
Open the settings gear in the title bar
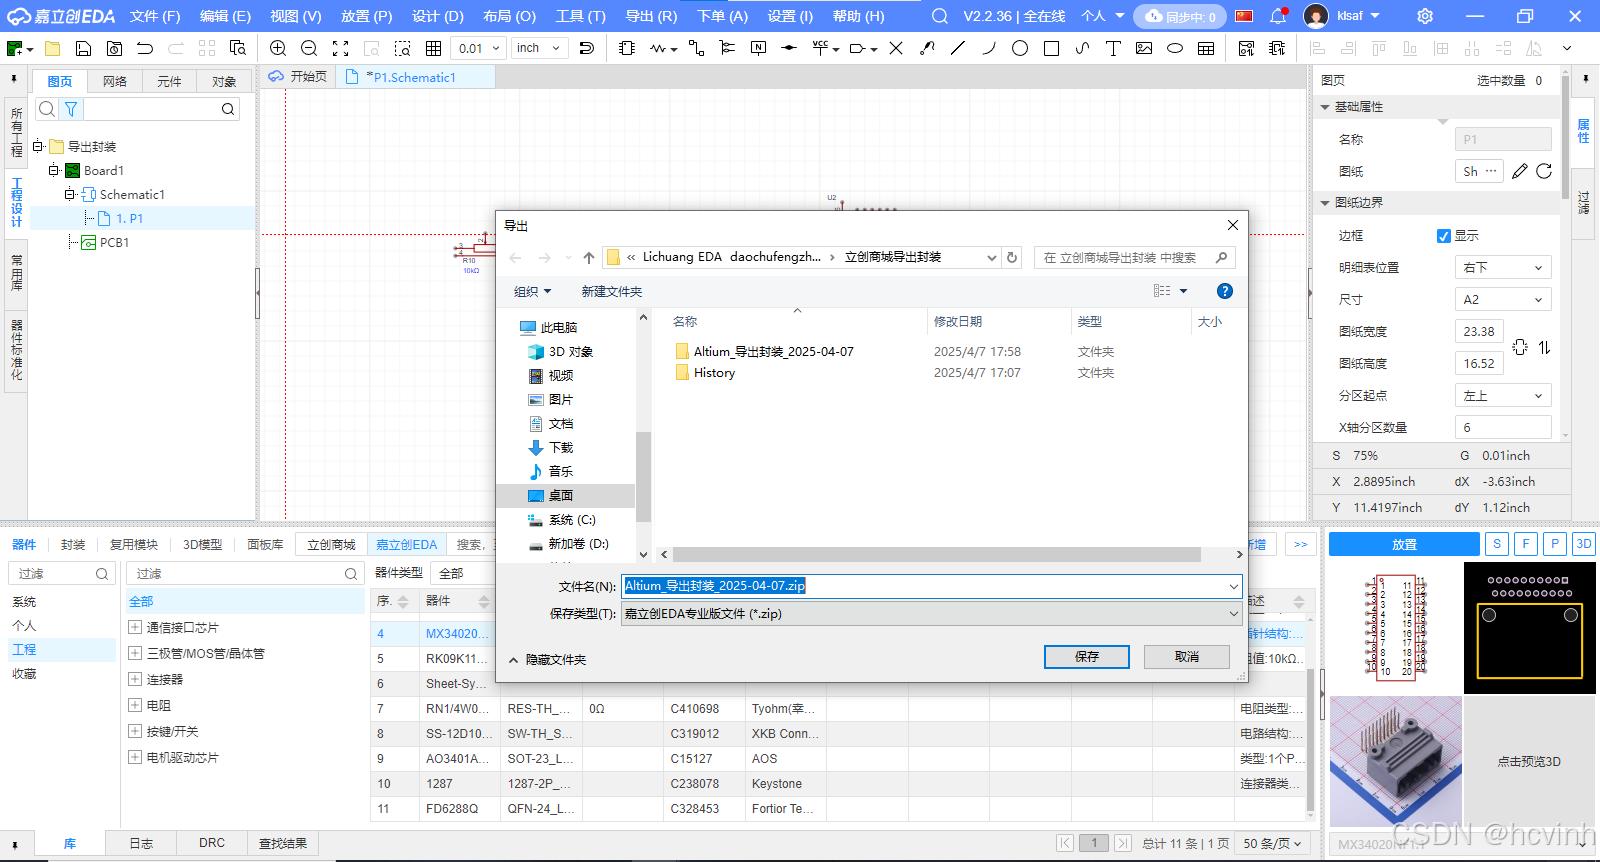pos(1425,16)
